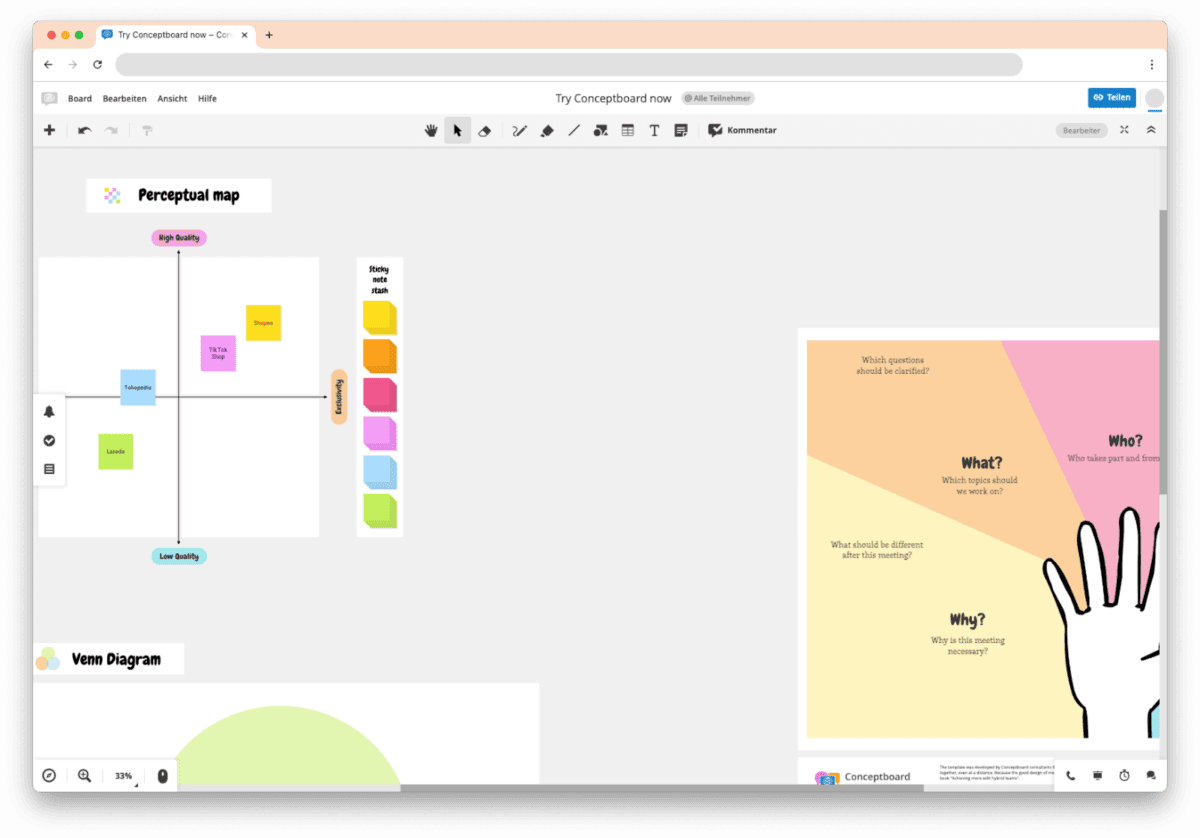Insert a Table
Image resolution: width=1200 pixels, height=838 pixels.
[627, 130]
